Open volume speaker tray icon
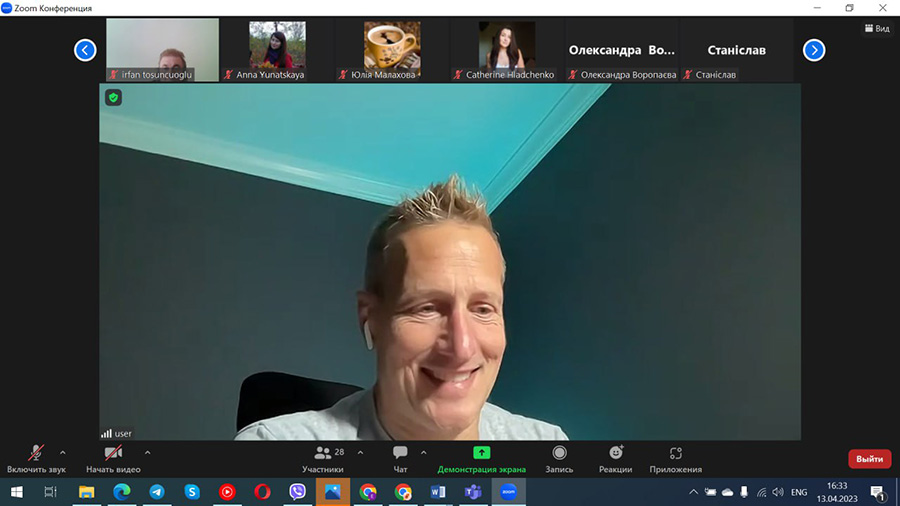The height and width of the screenshot is (506, 900). click(x=778, y=492)
